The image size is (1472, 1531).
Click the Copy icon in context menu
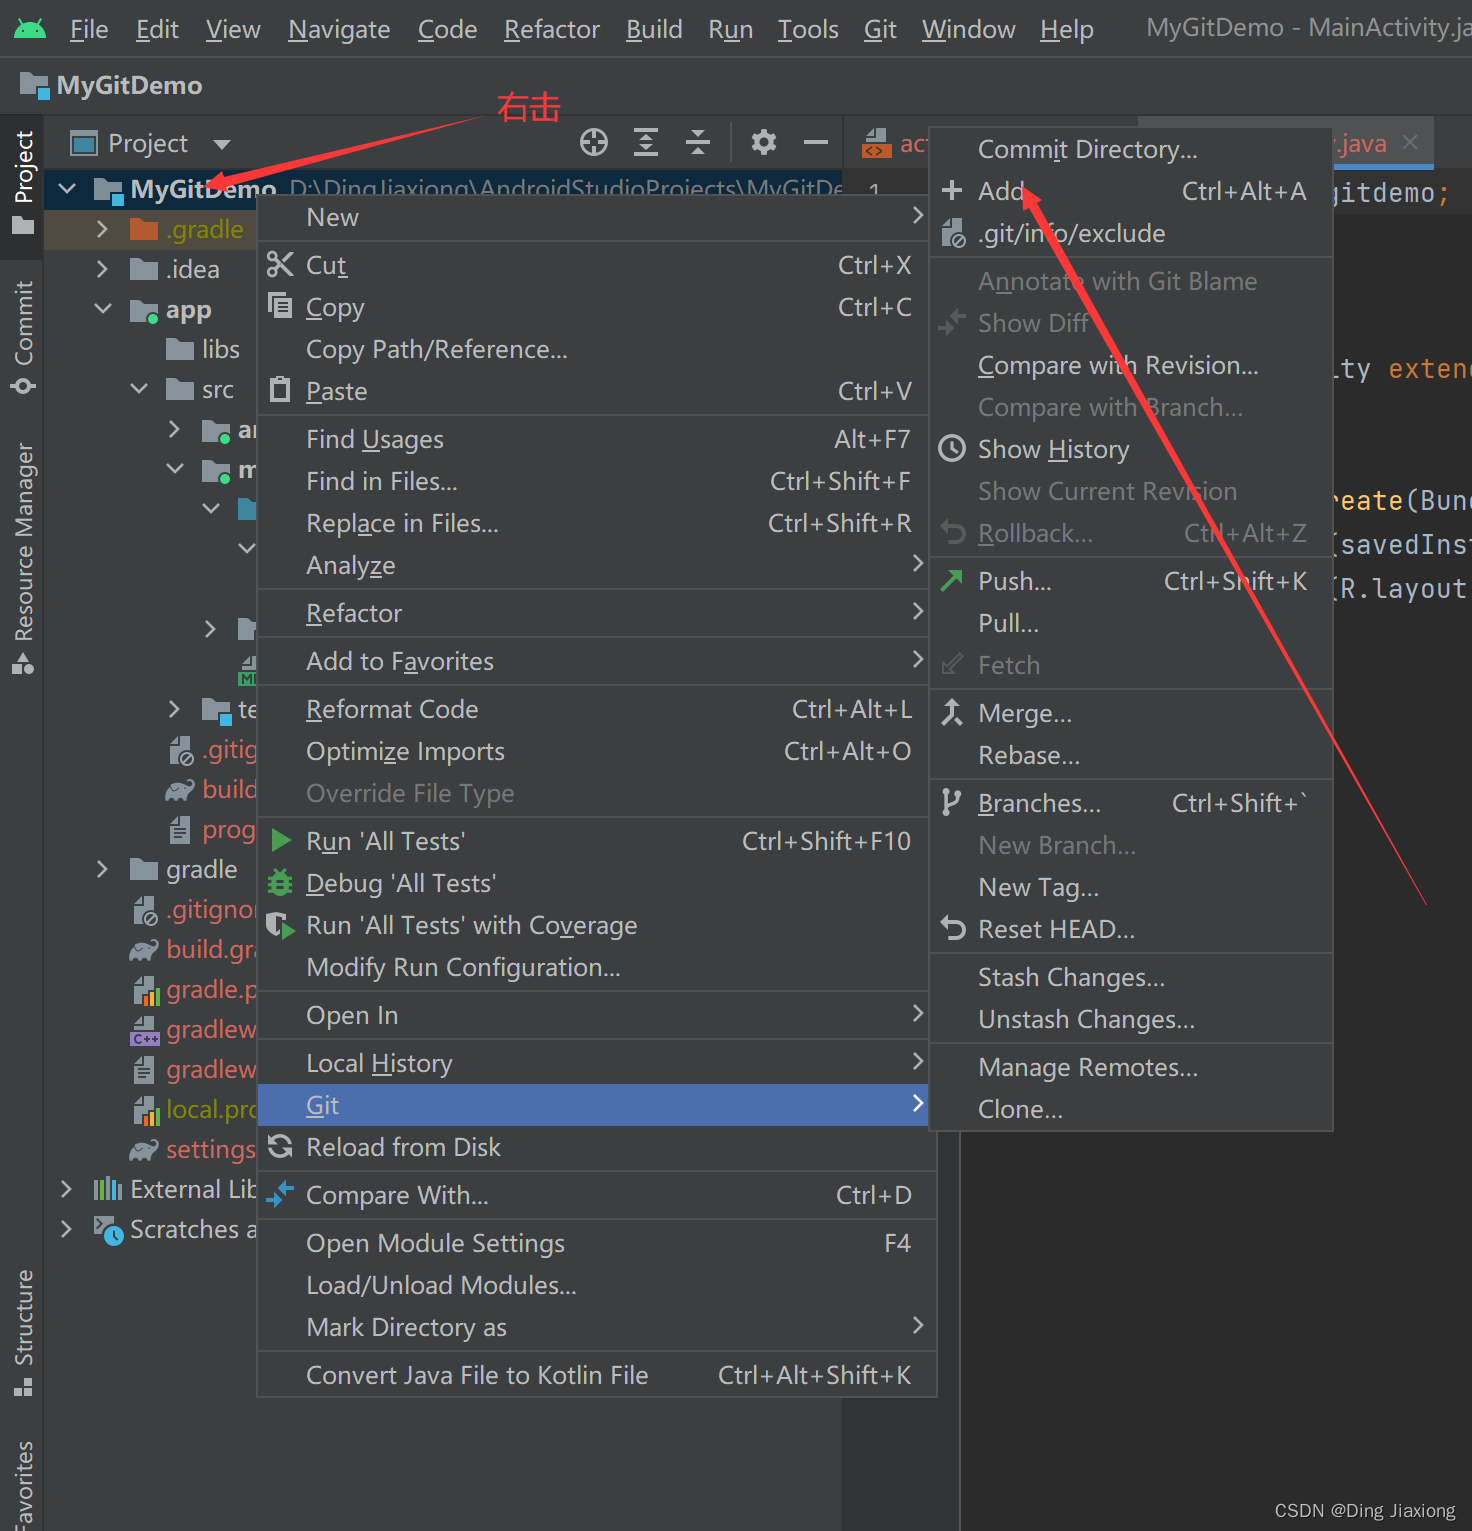[x=281, y=306]
